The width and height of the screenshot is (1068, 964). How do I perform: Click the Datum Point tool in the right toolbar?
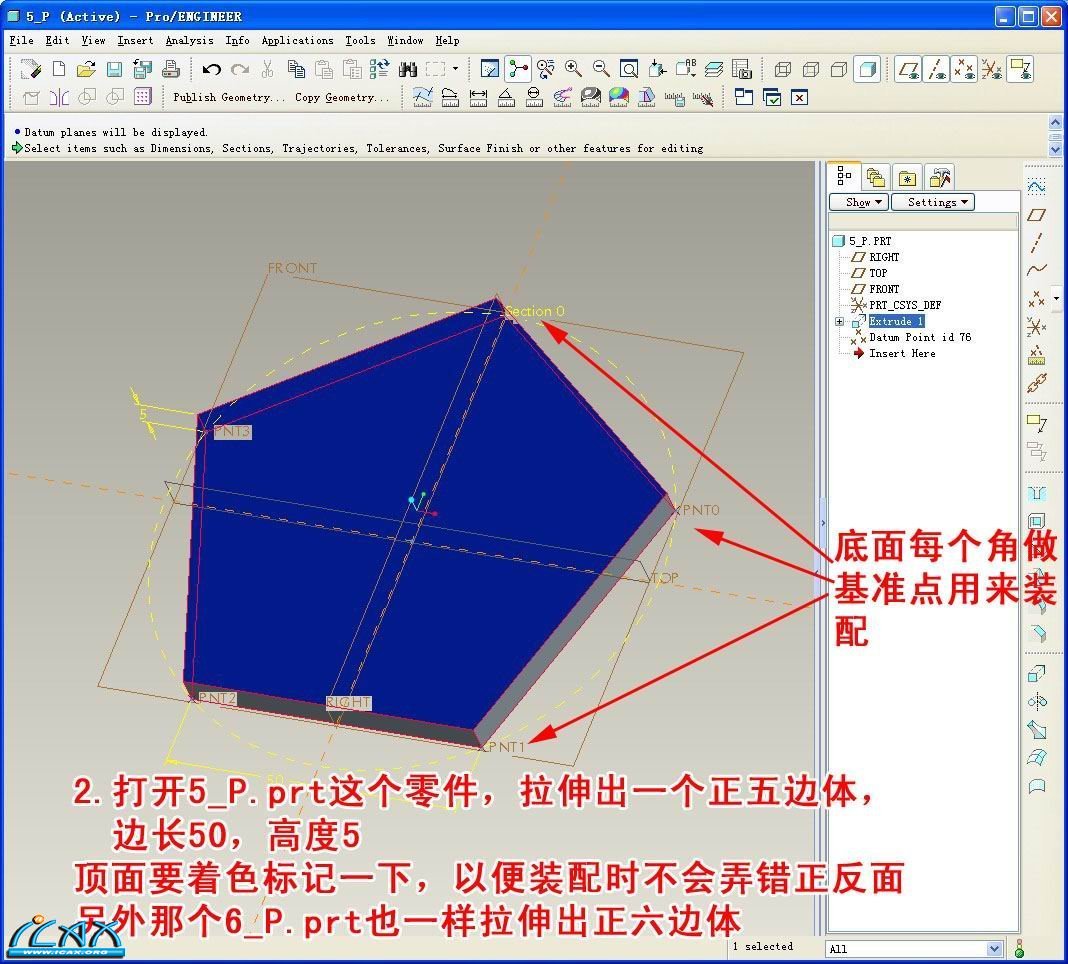point(1036,298)
